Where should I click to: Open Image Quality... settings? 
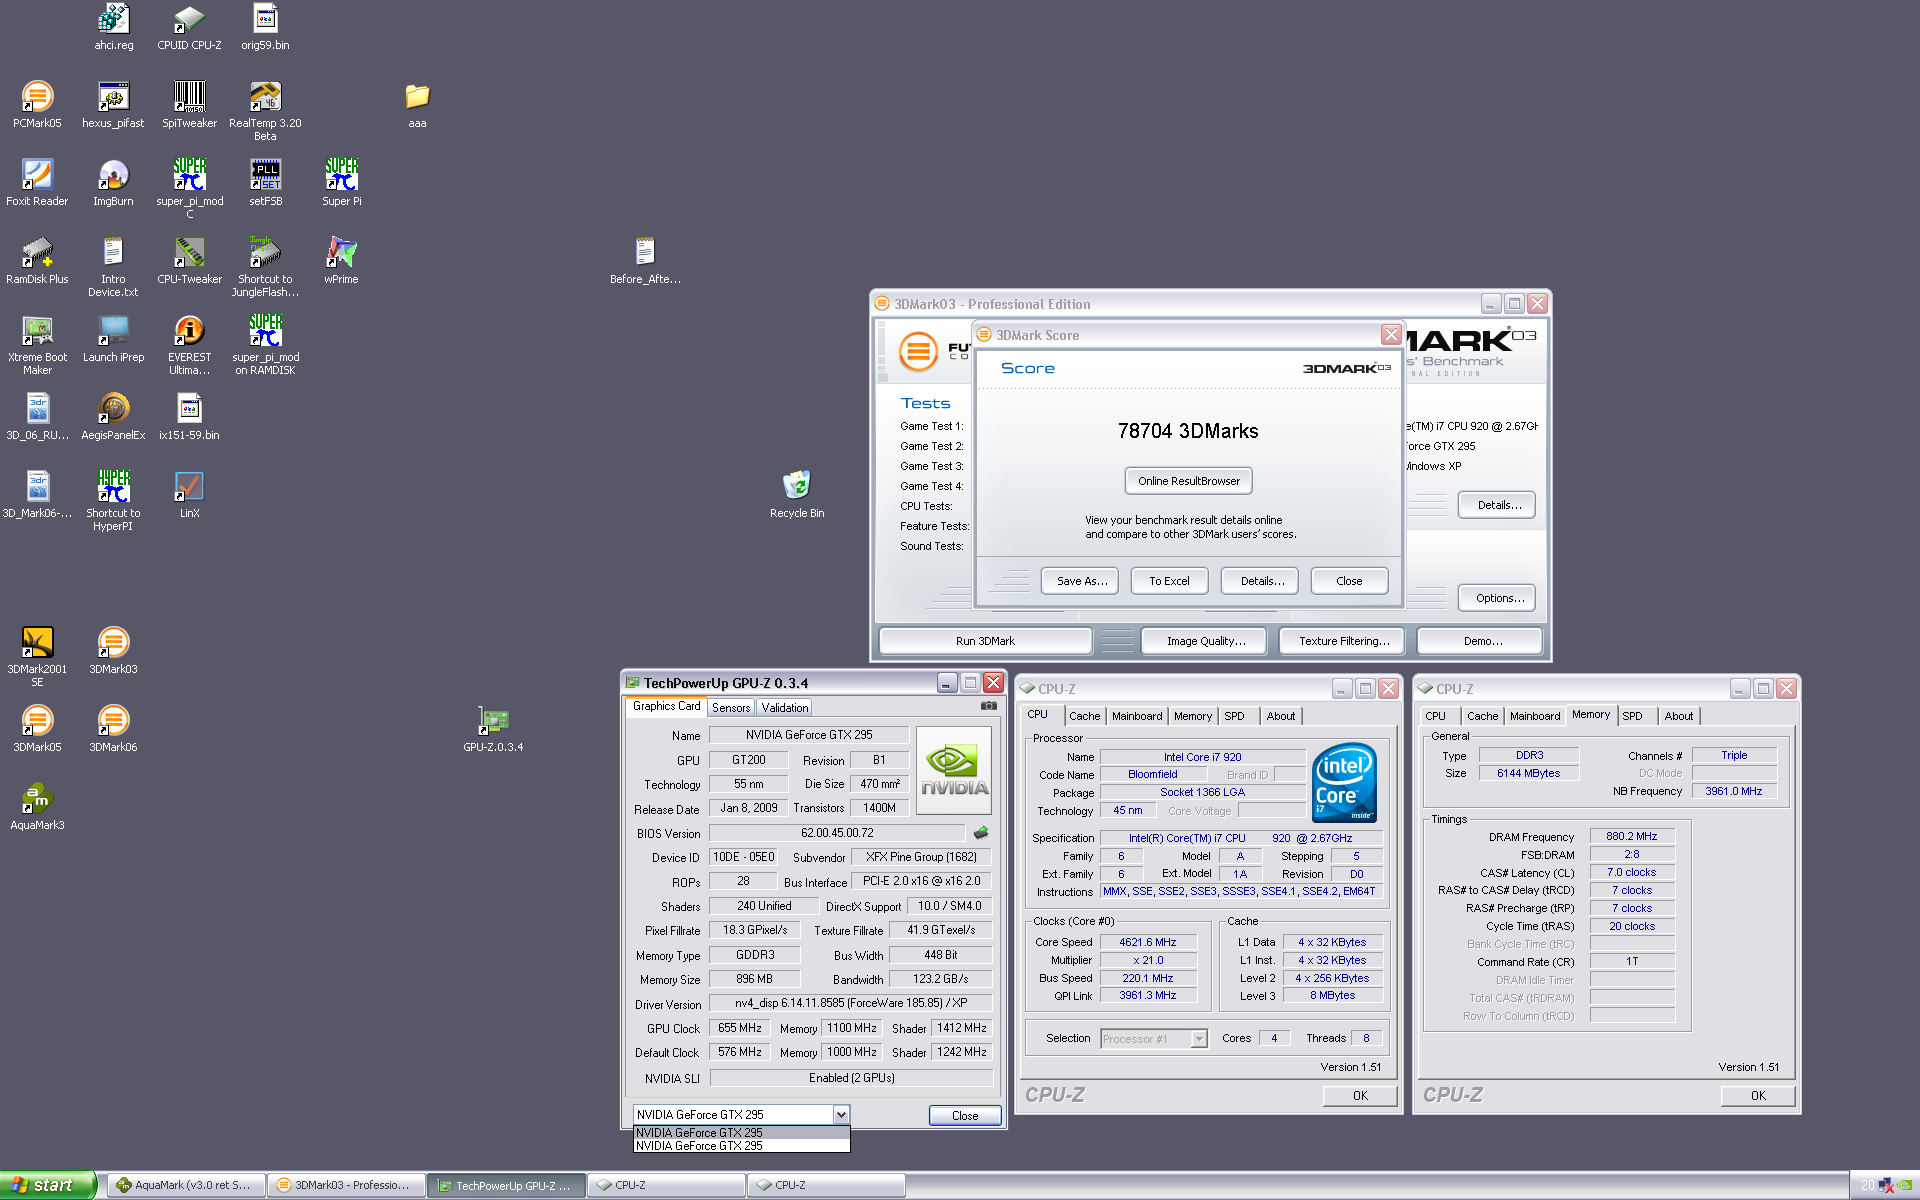click(x=1206, y=641)
